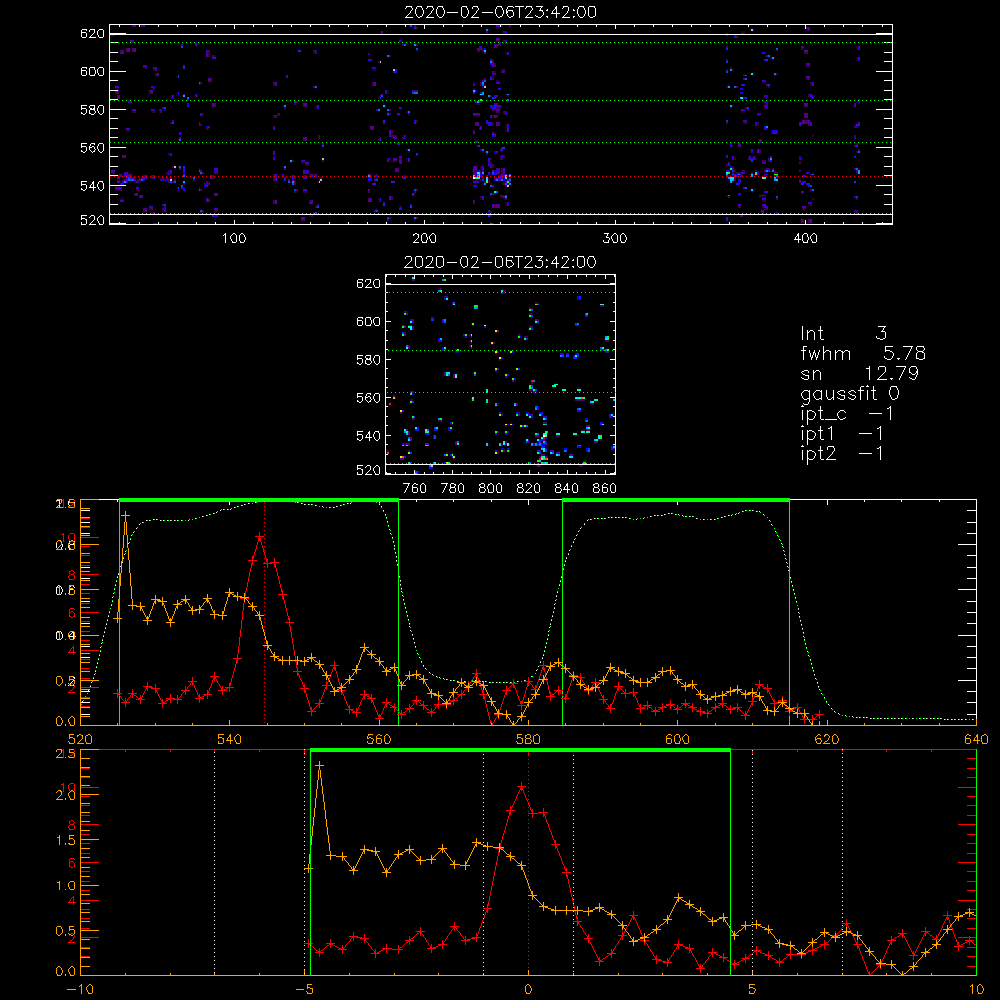Click the orange spike near -5 in the bottom plot
Viewport: 1000px width, 1000px height.
[x=320, y=765]
